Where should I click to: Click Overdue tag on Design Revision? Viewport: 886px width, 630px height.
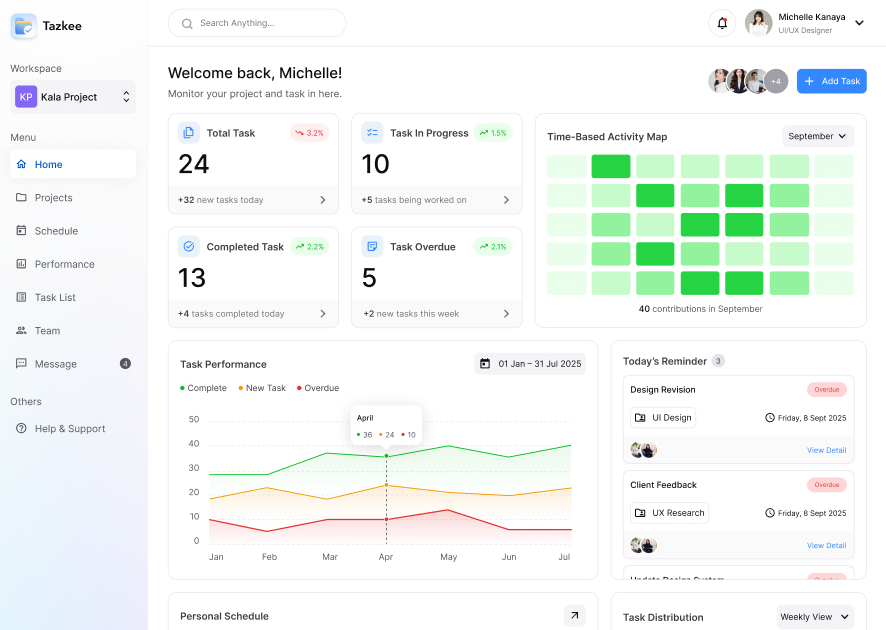coord(827,389)
